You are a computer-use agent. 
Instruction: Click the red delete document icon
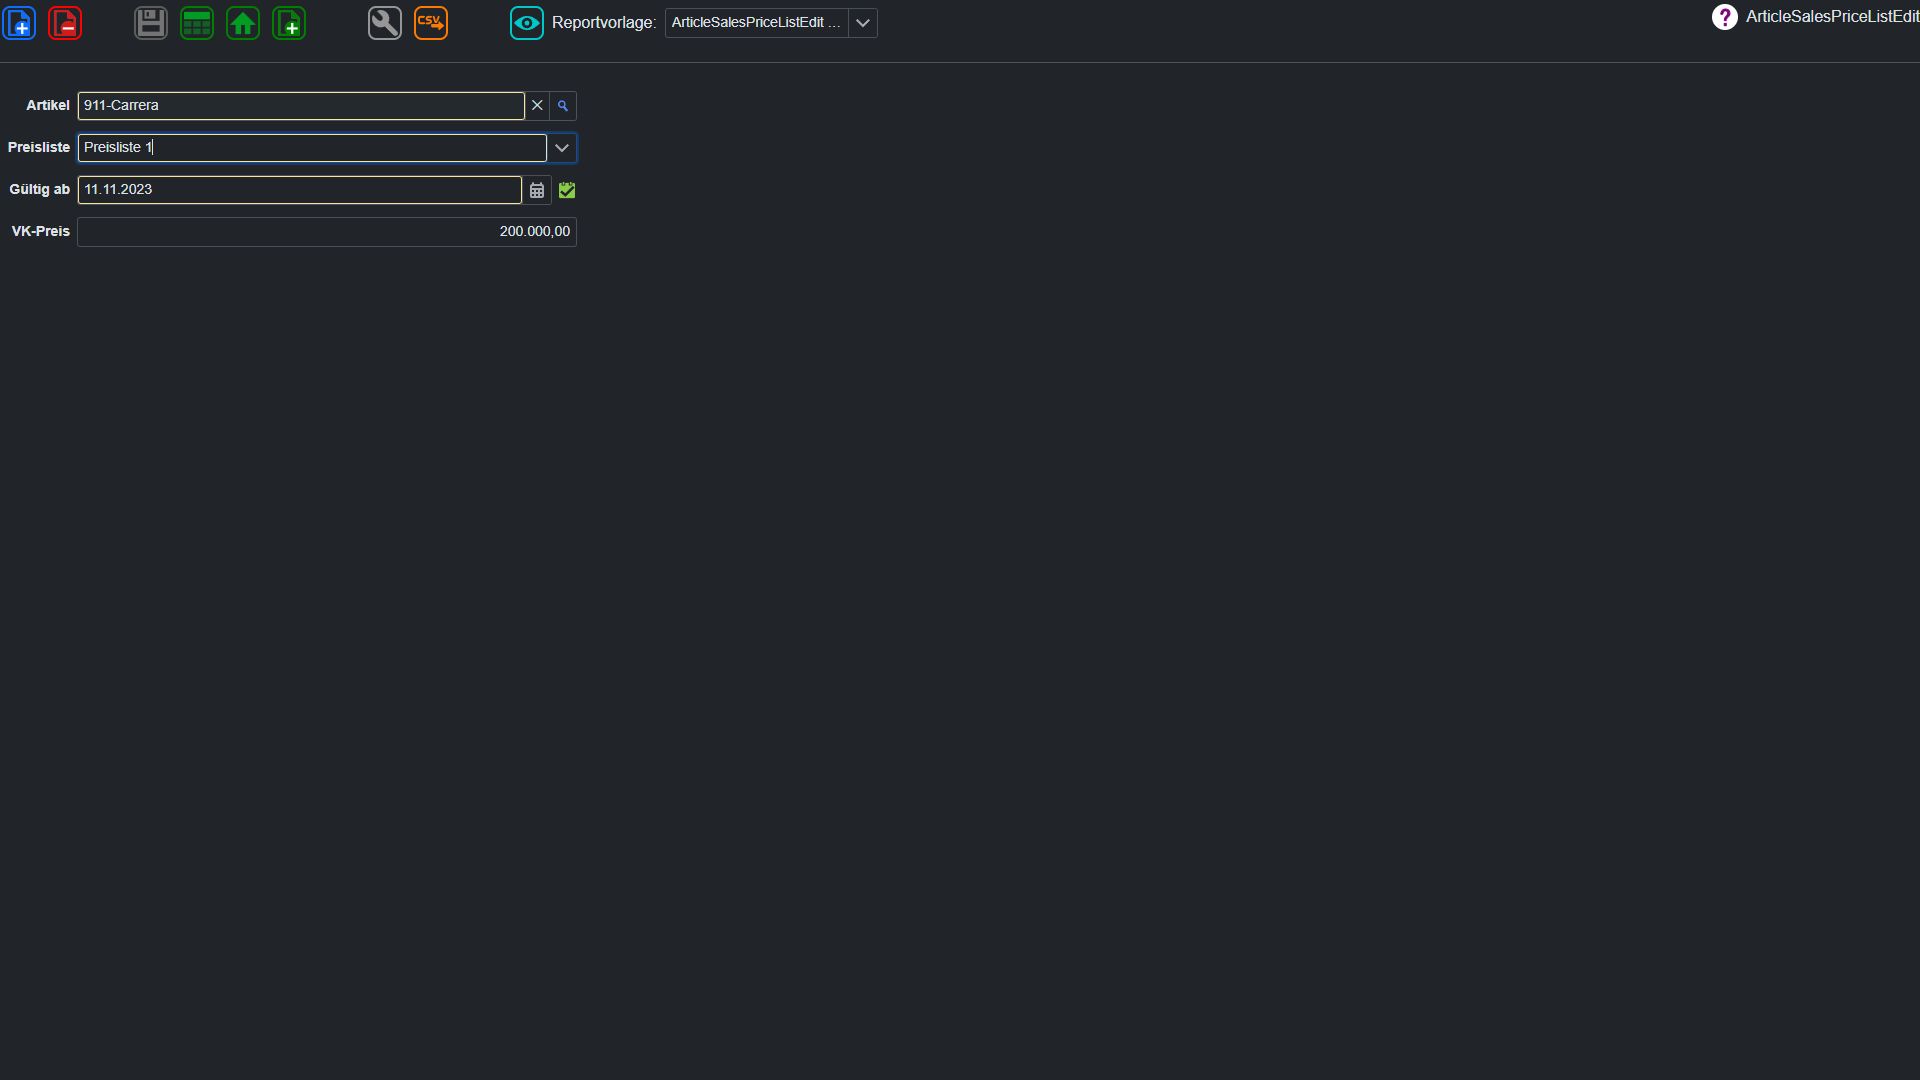pos(65,23)
